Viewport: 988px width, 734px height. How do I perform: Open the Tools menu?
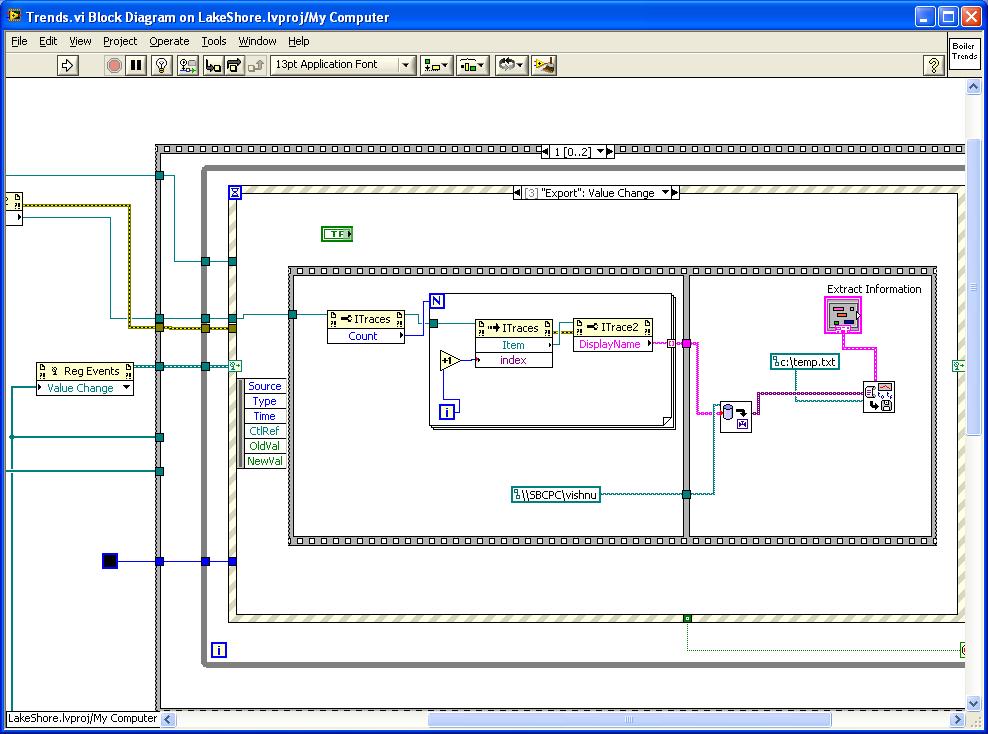[x=214, y=41]
